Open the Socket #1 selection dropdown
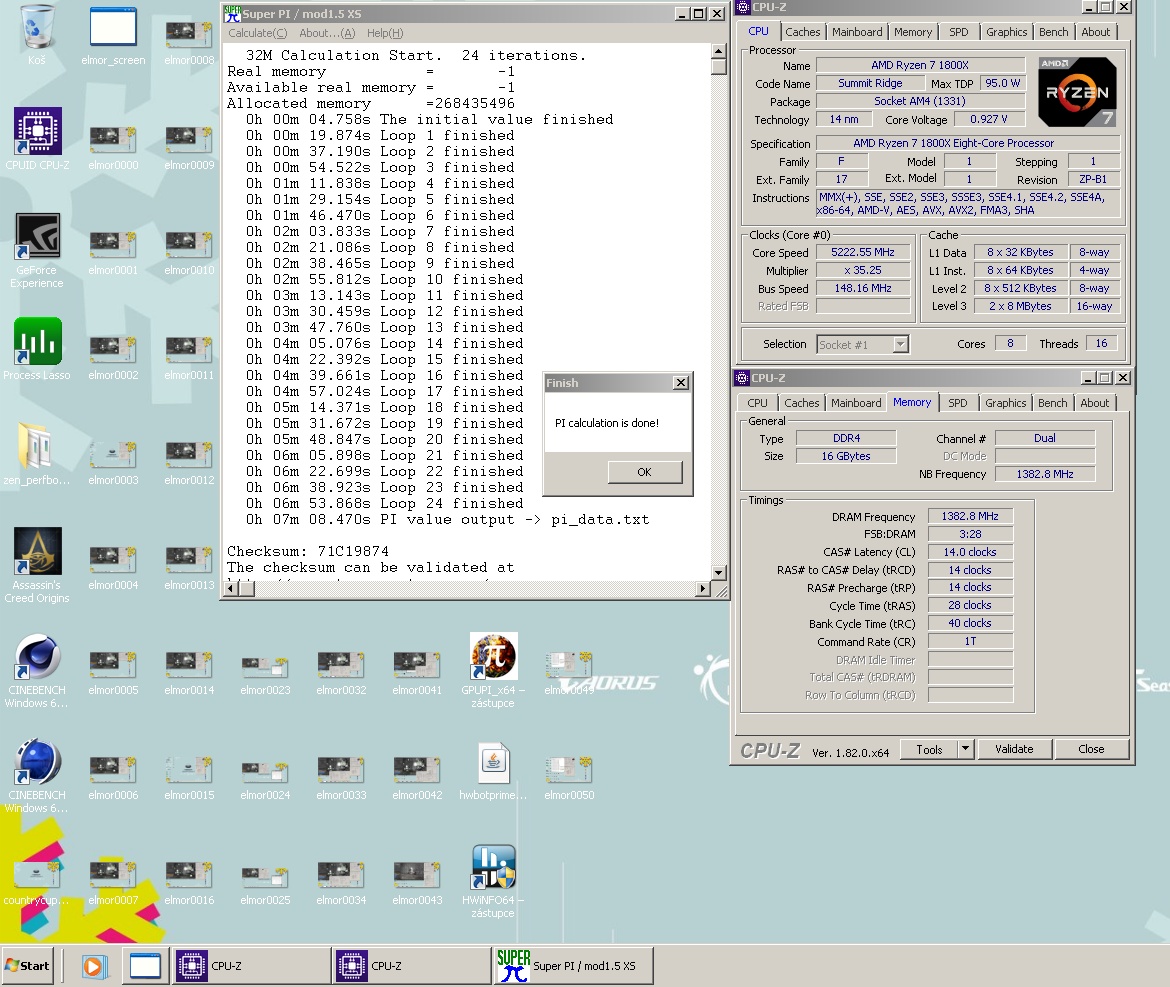 coord(863,345)
